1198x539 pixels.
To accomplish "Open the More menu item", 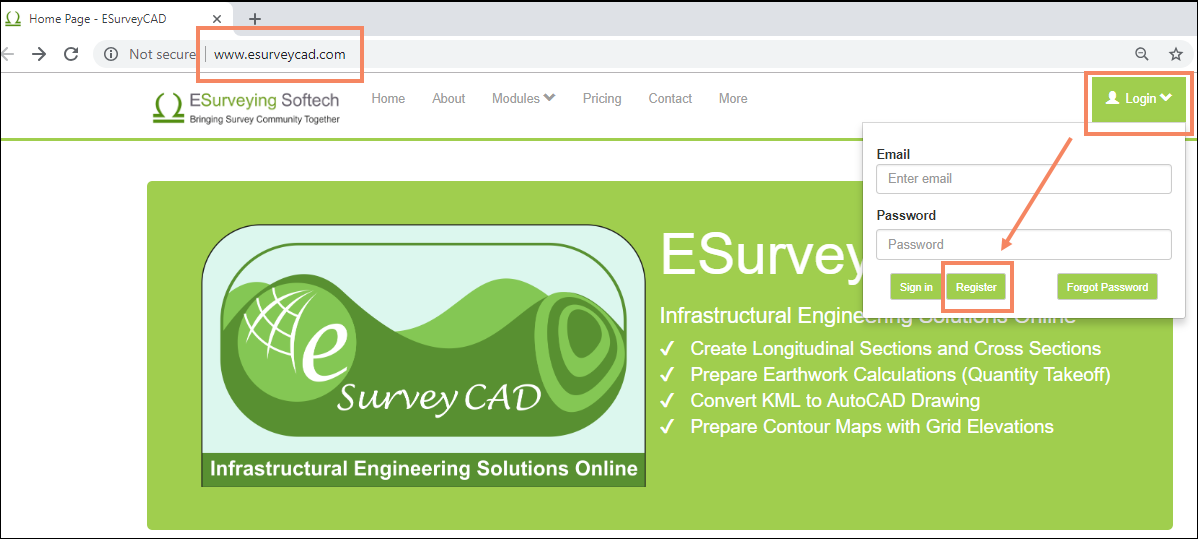I will point(733,99).
